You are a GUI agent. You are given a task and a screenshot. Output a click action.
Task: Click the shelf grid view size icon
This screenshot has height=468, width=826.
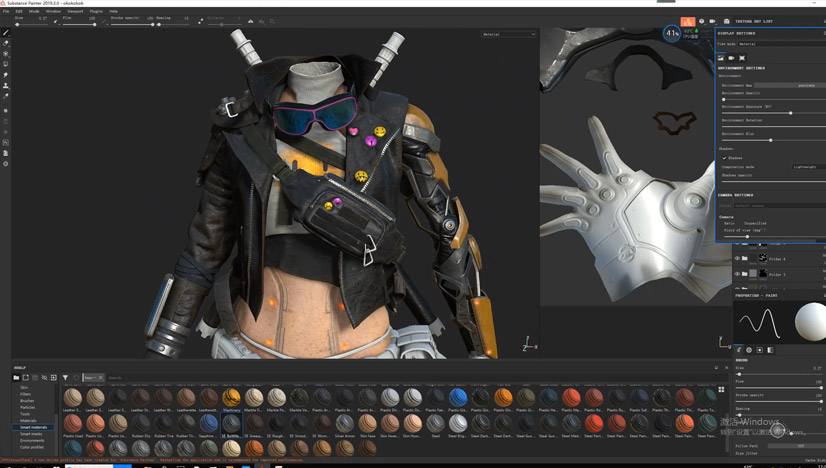(721, 389)
